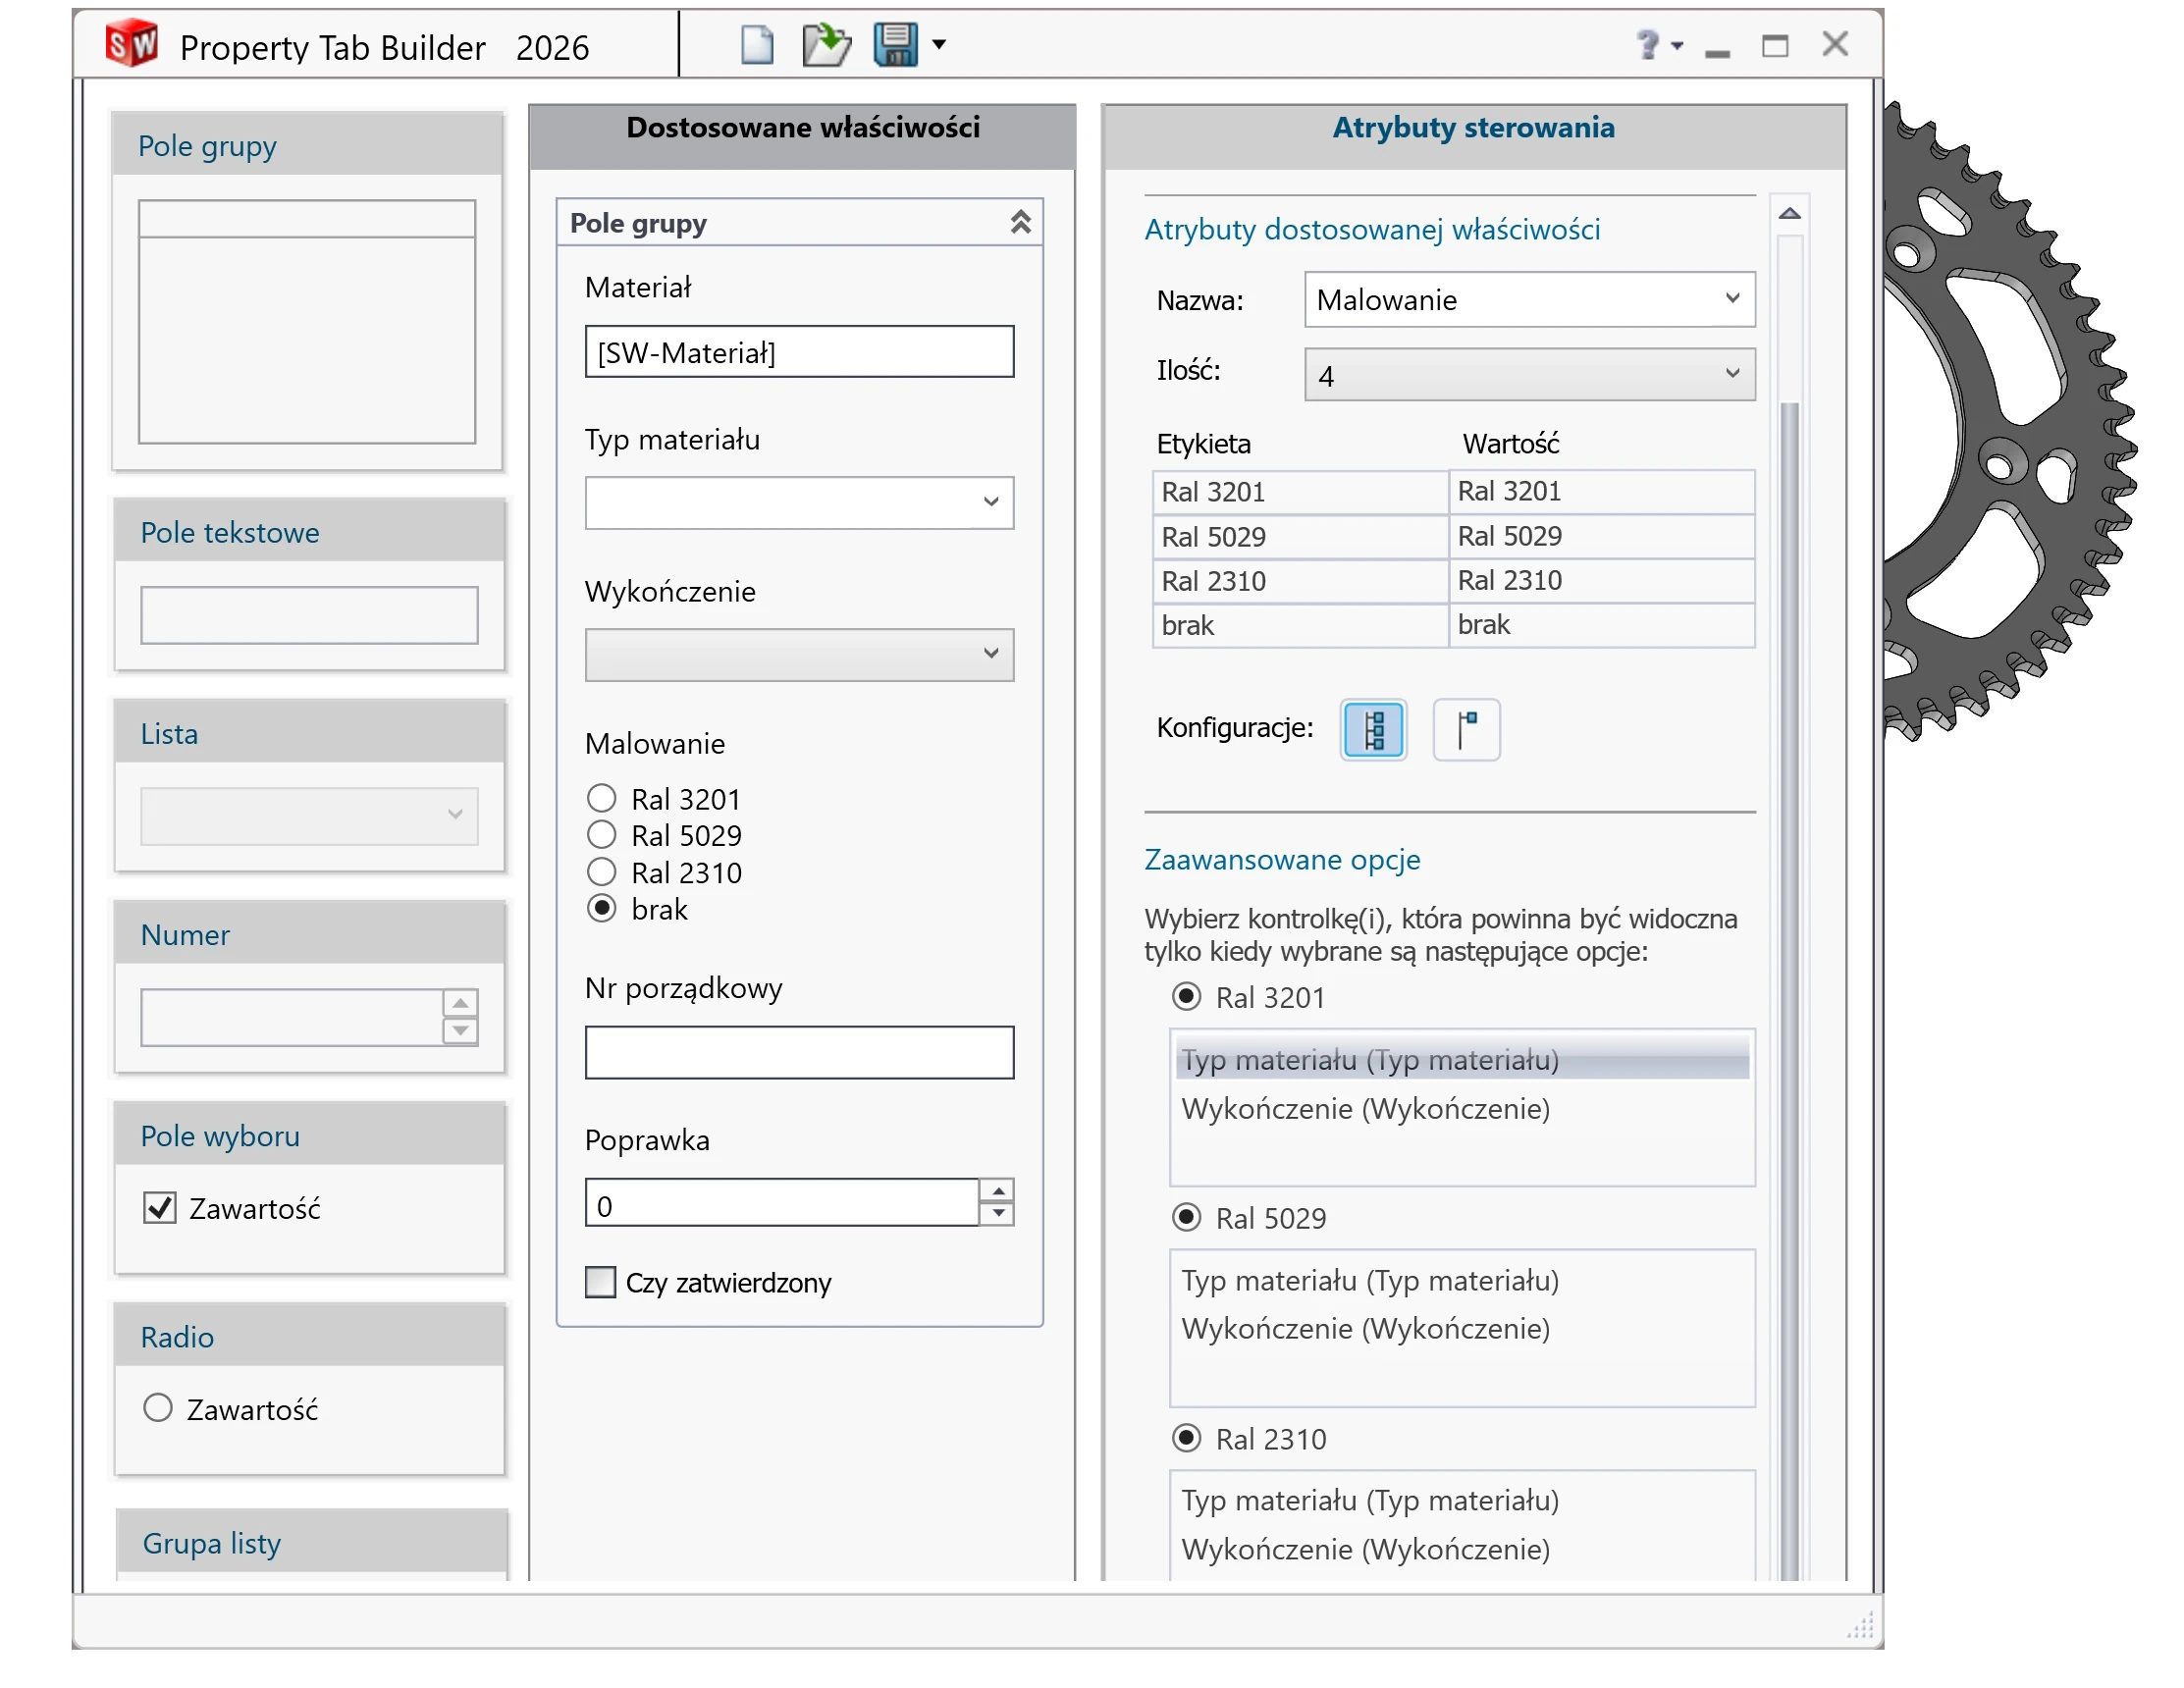The height and width of the screenshot is (1688, 2184).
Task: Click the Help question mark icon
Action: point(1647,45)
